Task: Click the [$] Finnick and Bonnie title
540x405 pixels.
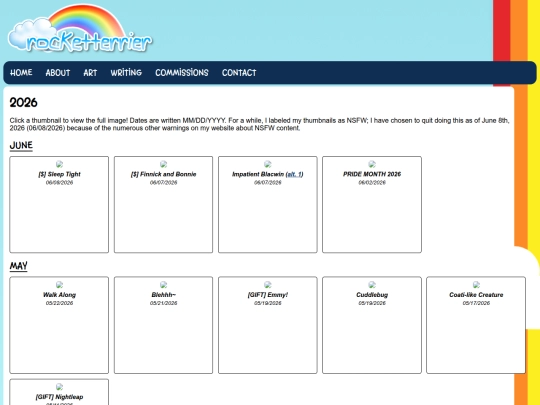Action: pyautogui.click(x=164, y=174)
